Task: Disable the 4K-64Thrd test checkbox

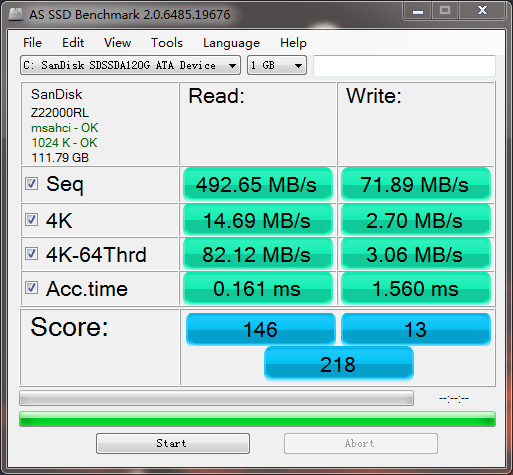Action: pyautogui.click(x=32, y=254)
